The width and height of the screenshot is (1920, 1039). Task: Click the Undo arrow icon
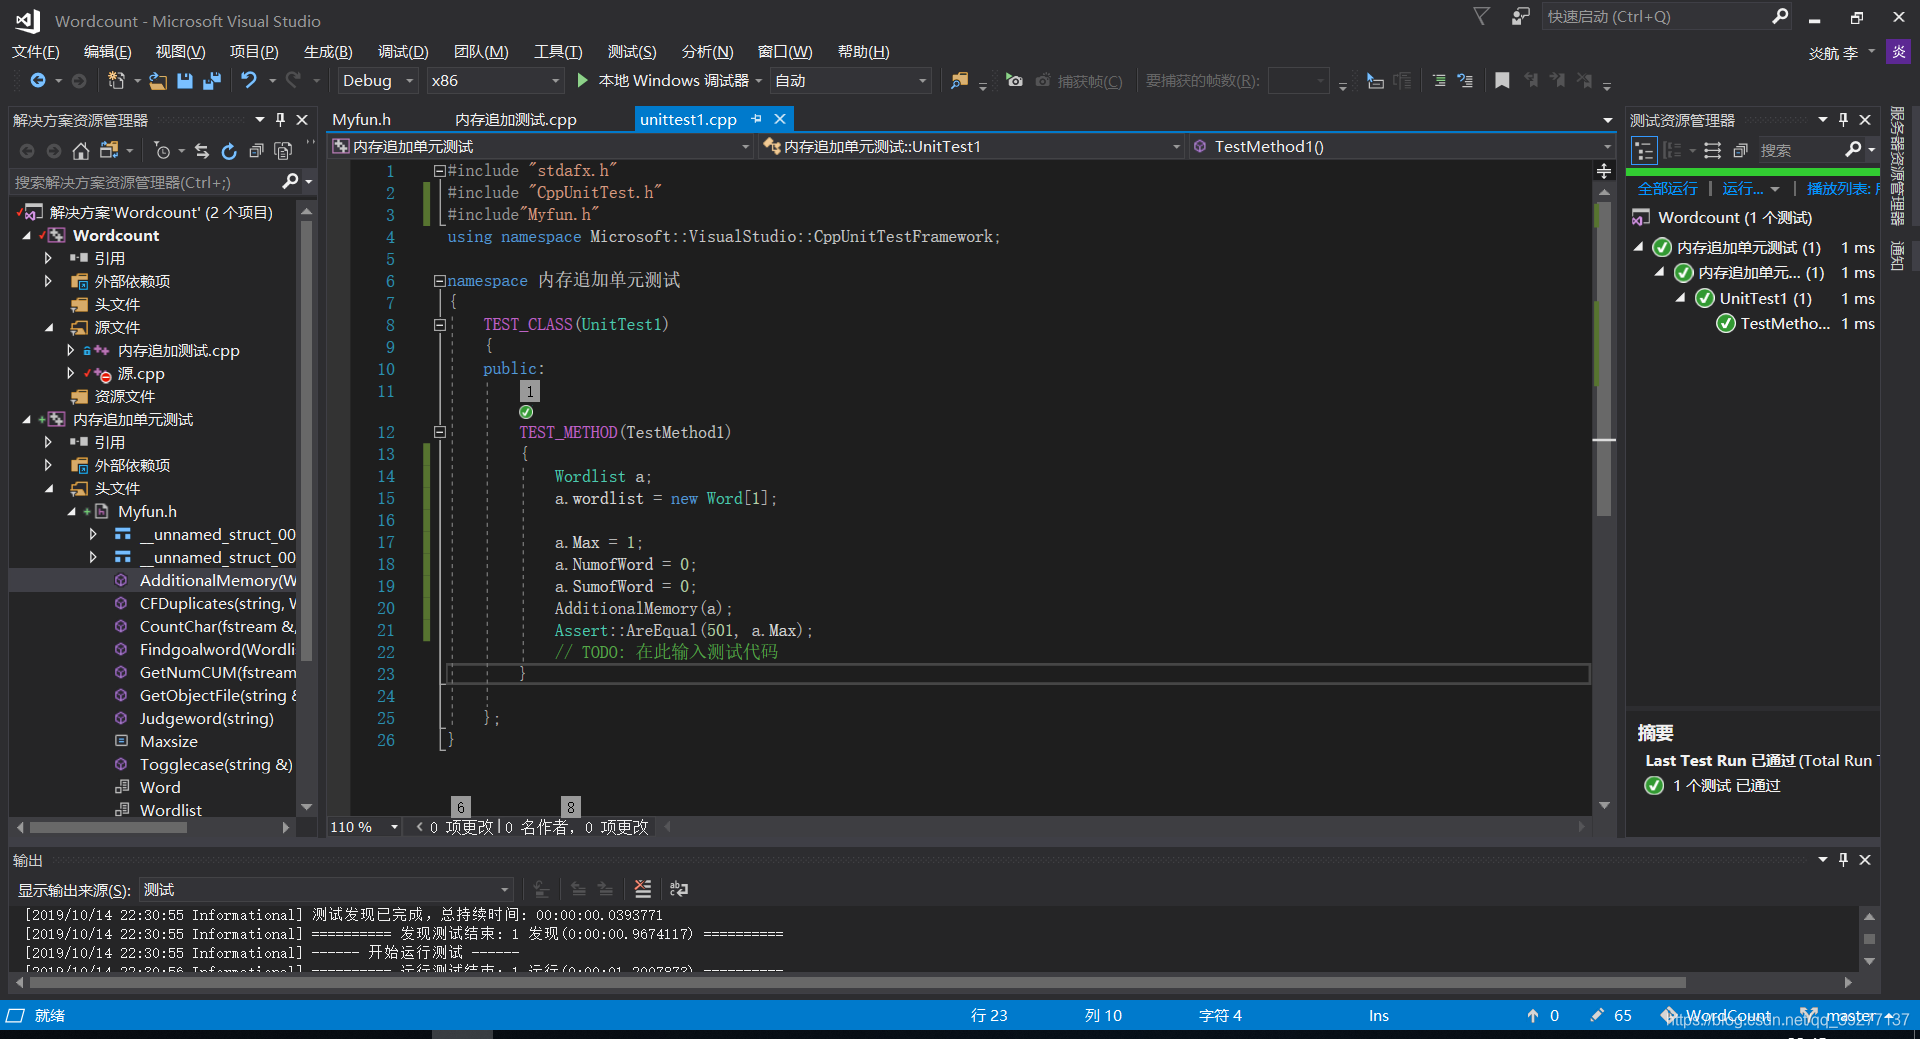tap(249, 80)
